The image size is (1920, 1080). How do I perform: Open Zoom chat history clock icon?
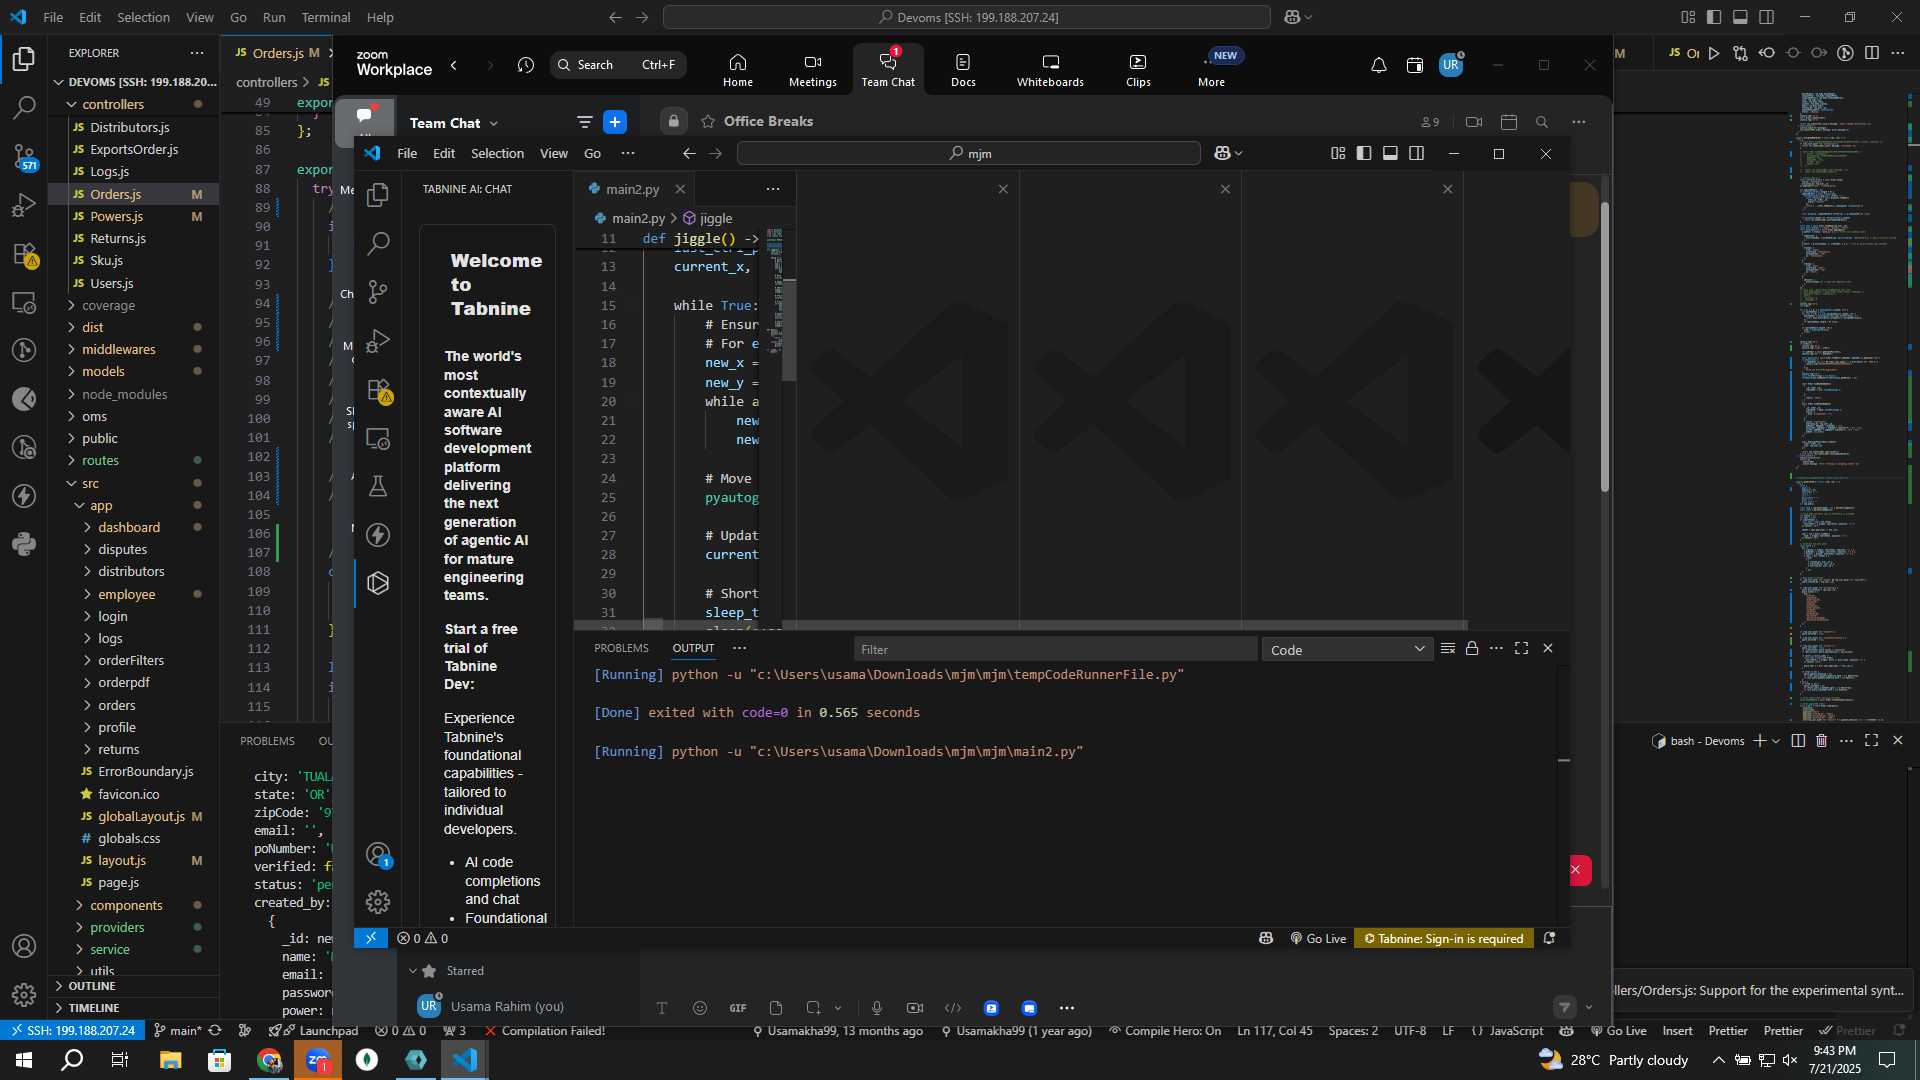pyautogui.click(x=526, y=66)
